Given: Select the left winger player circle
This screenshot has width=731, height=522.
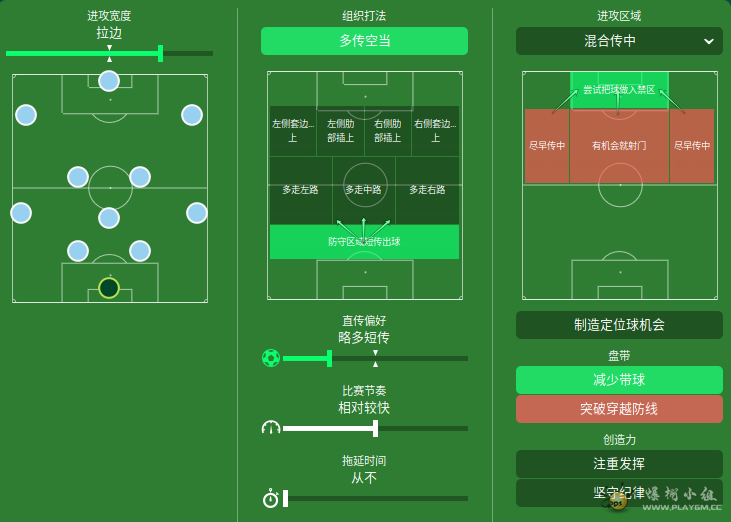Looking at the screenshot, I should pos(26,115).
